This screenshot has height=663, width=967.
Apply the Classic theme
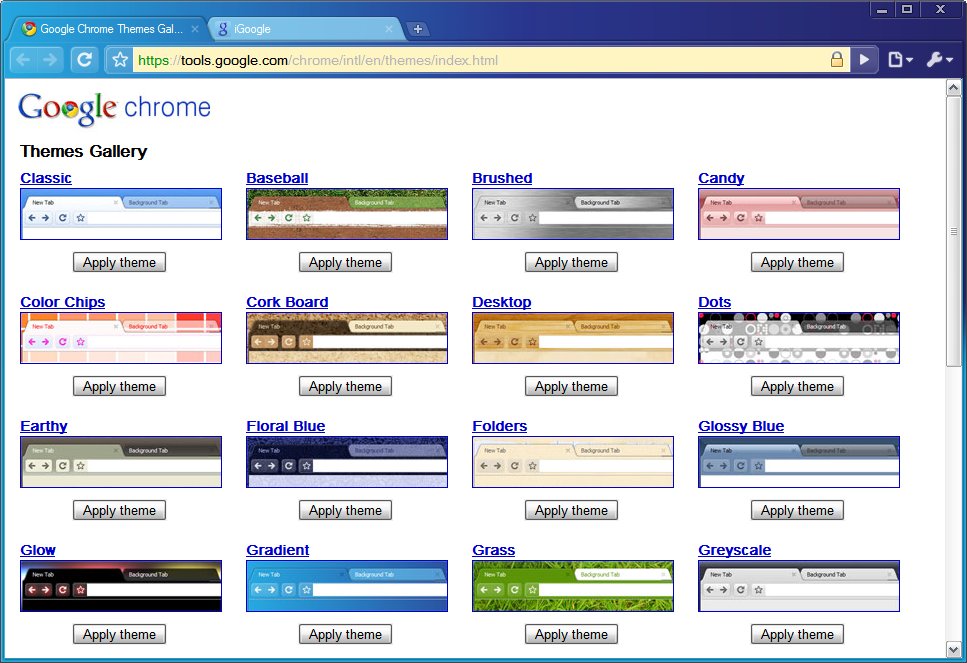pos(119,262)
